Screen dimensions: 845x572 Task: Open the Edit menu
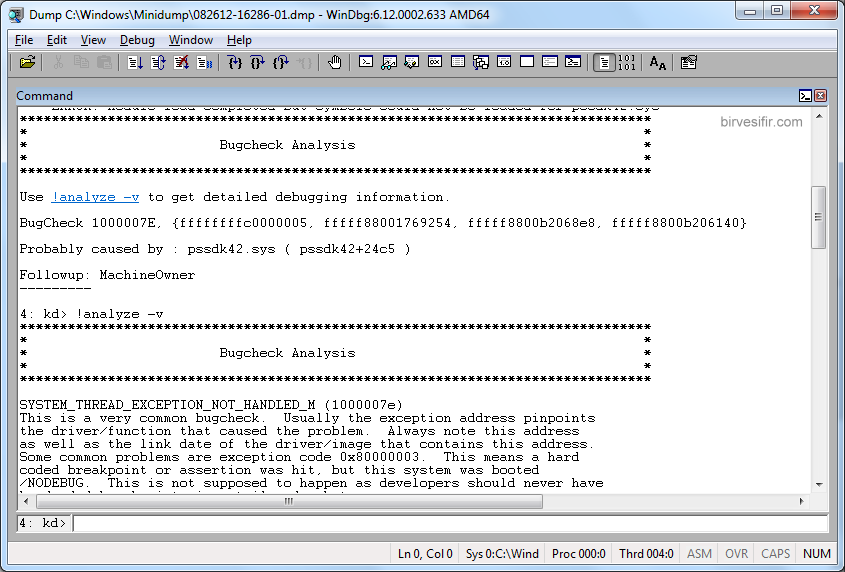click(57, 40)
